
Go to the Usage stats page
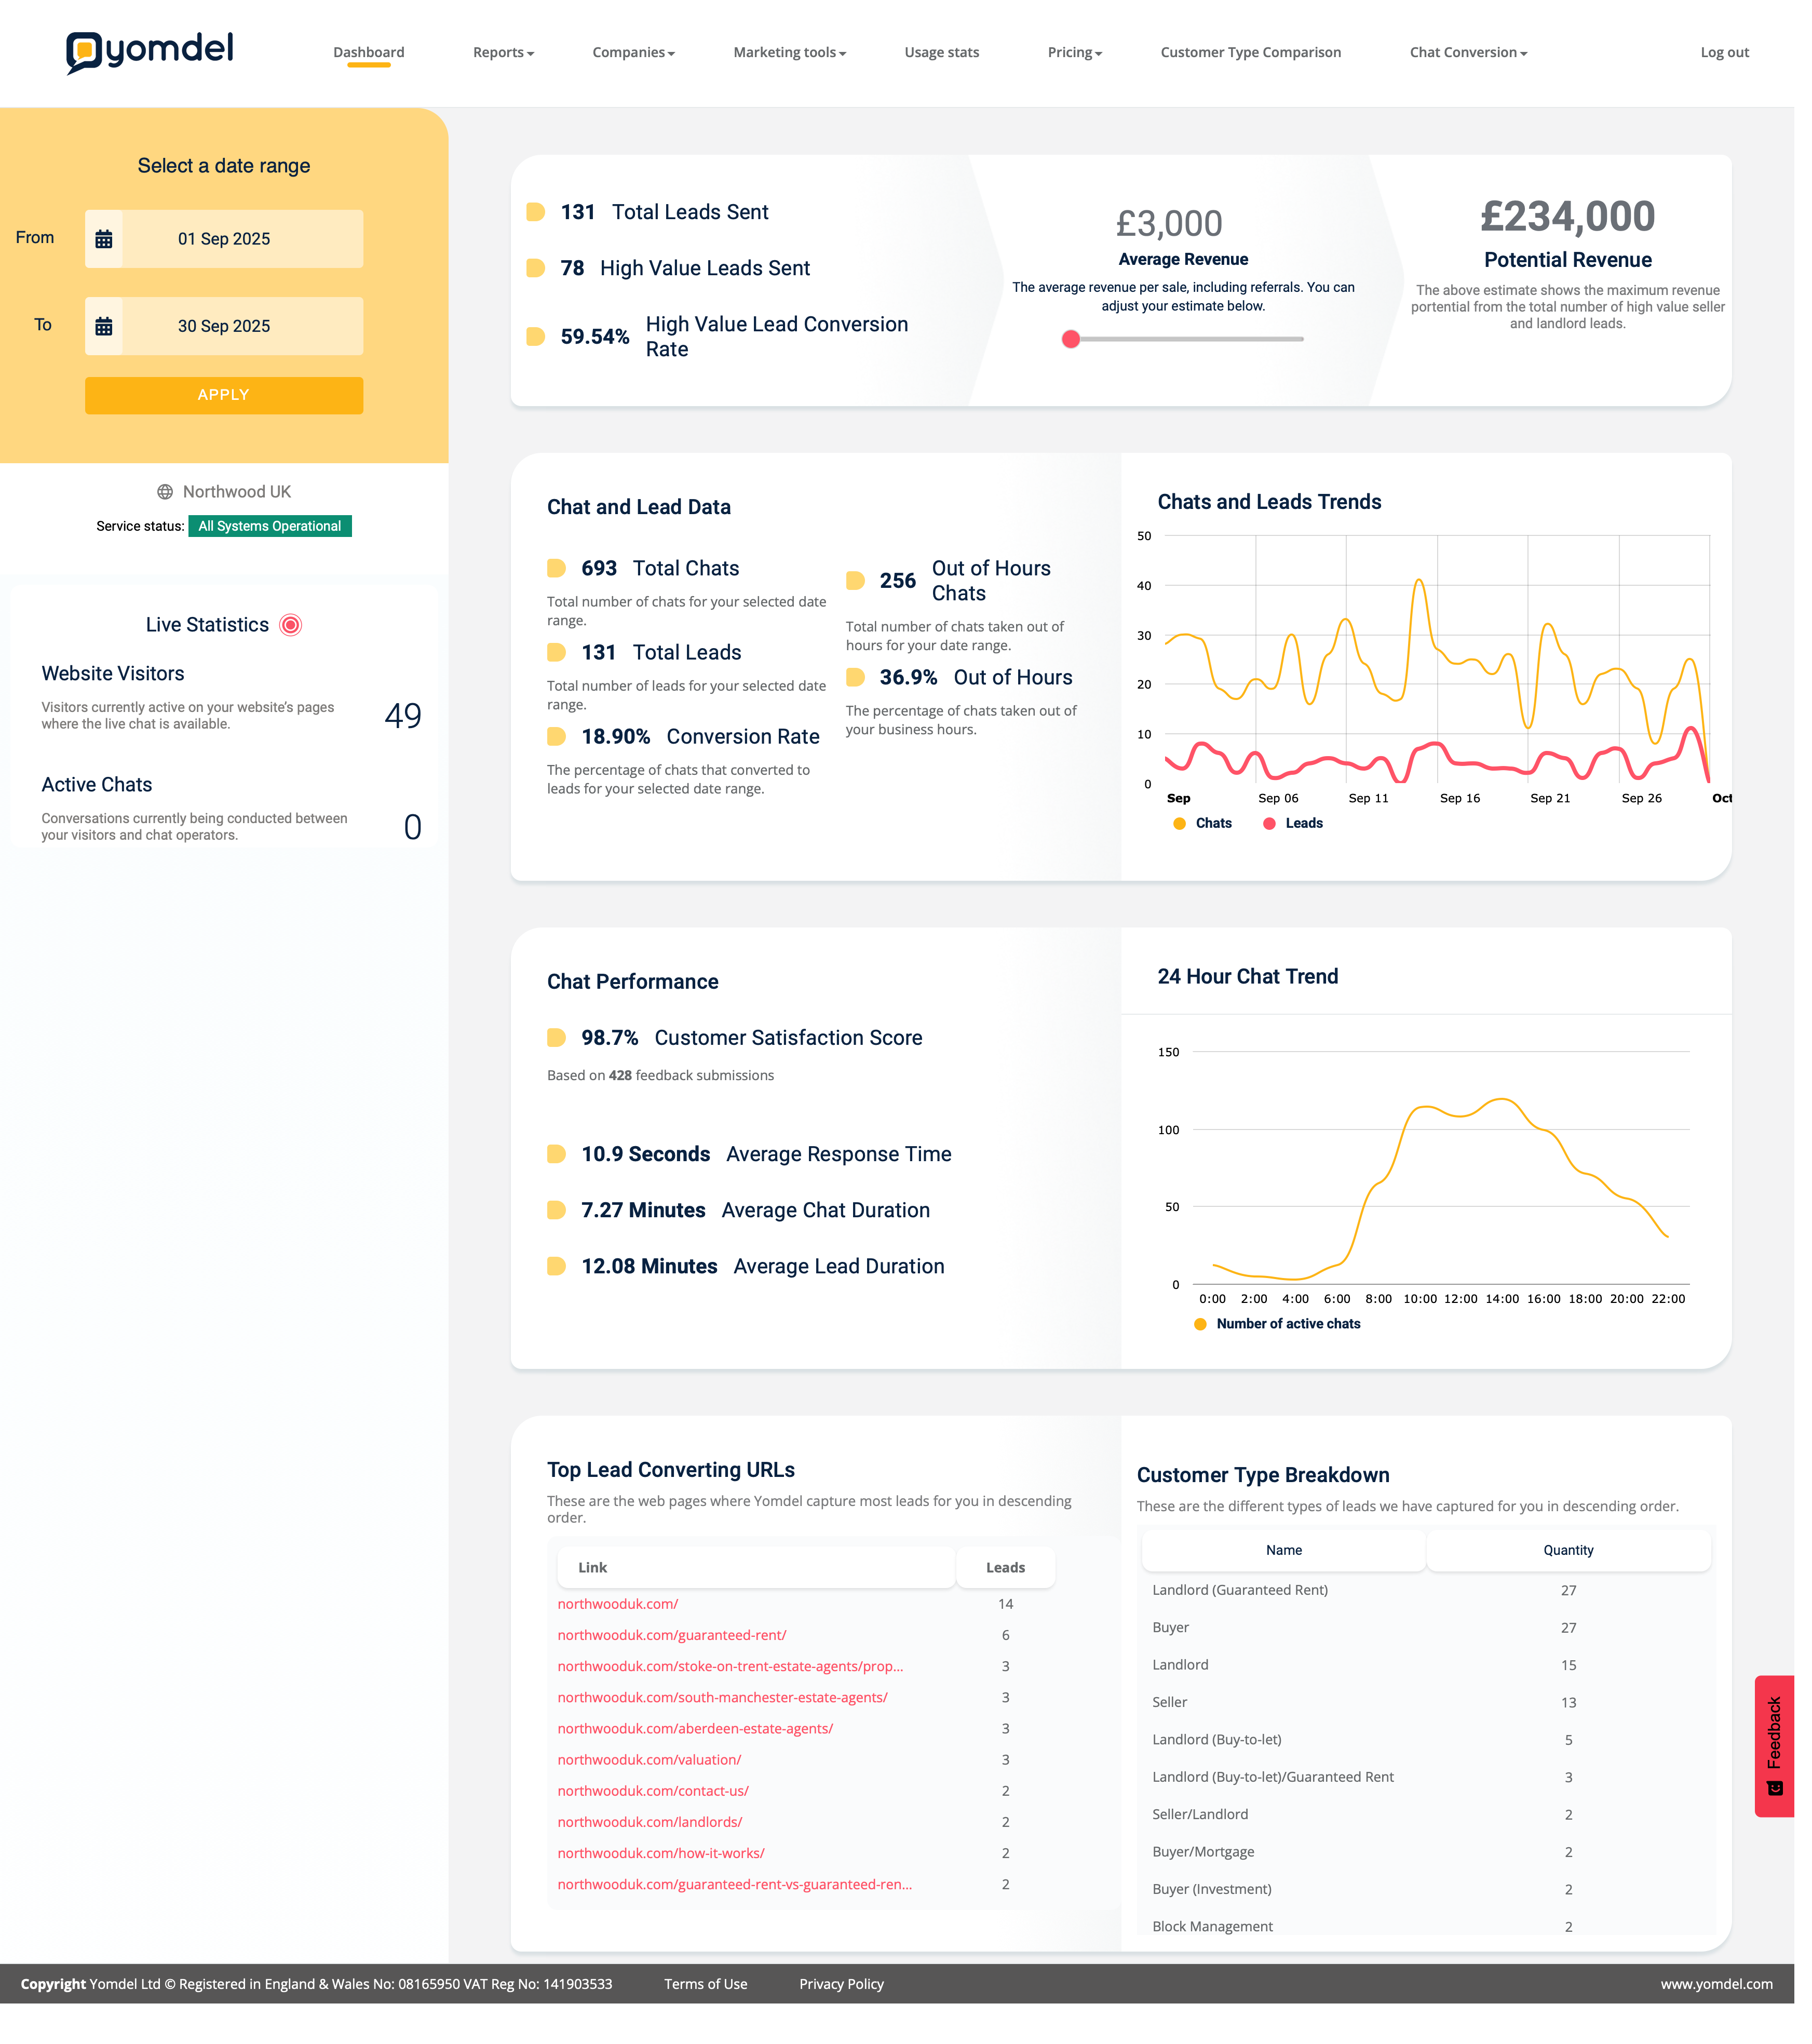click(x=941, y=53)
